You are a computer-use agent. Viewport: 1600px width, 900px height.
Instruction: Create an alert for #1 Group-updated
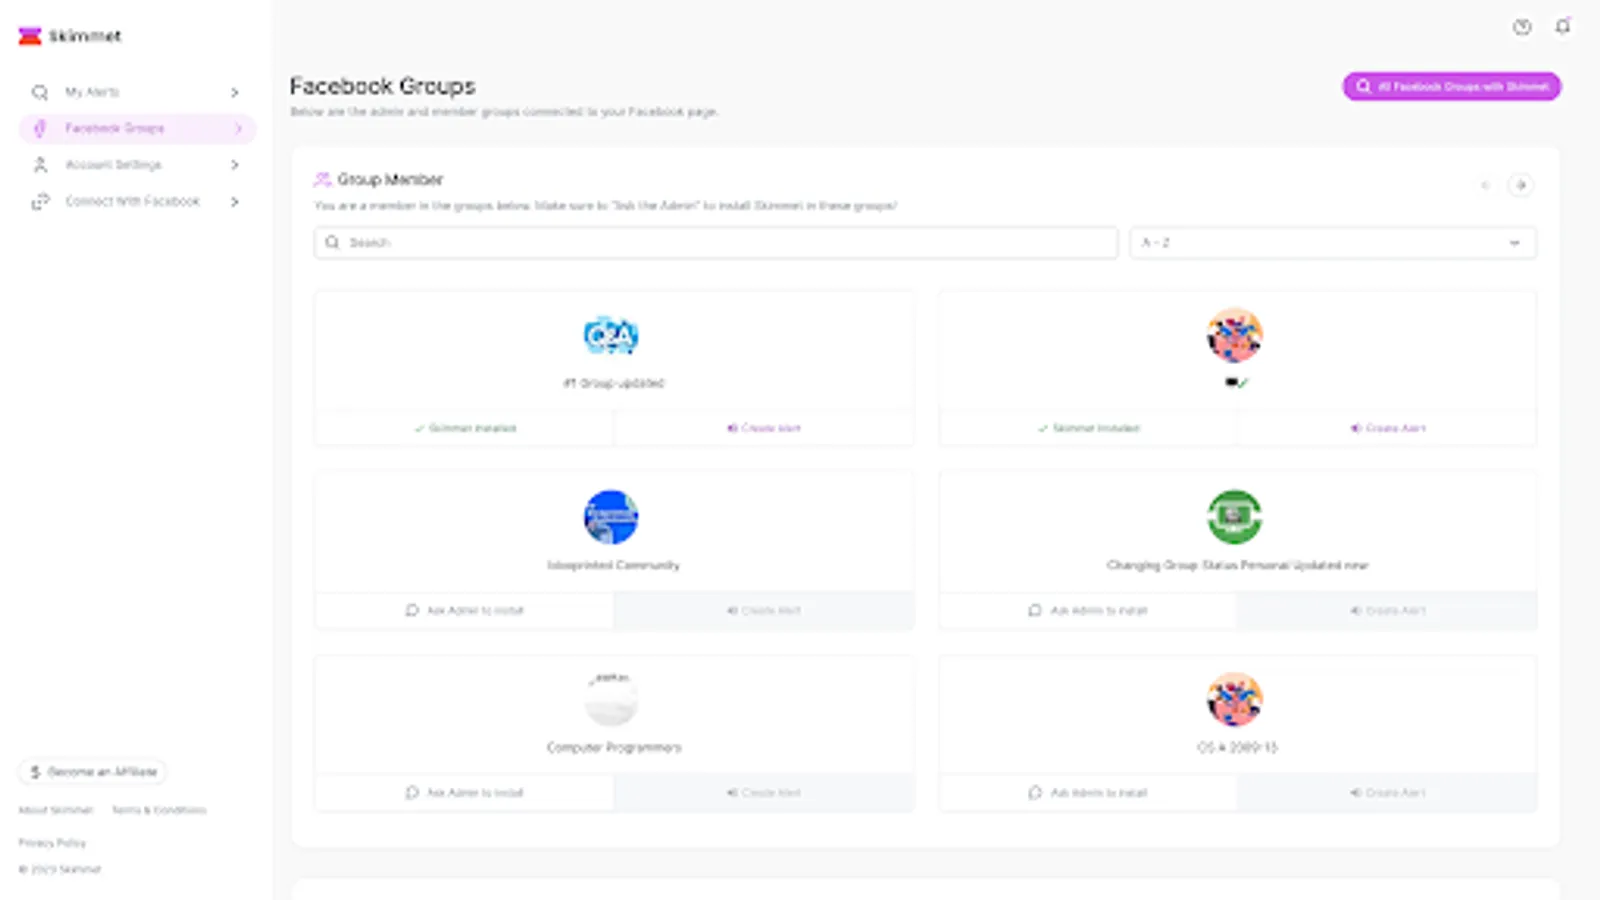click(764, 428)
